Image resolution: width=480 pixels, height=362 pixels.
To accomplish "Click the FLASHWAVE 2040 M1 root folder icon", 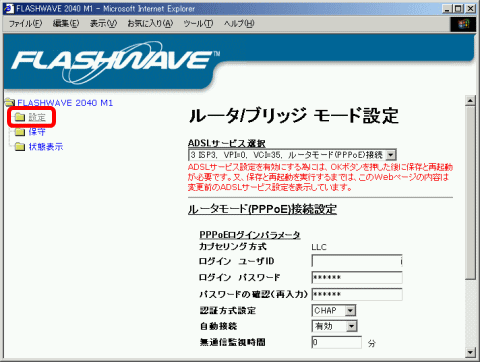I will click(x=10, y=102).
